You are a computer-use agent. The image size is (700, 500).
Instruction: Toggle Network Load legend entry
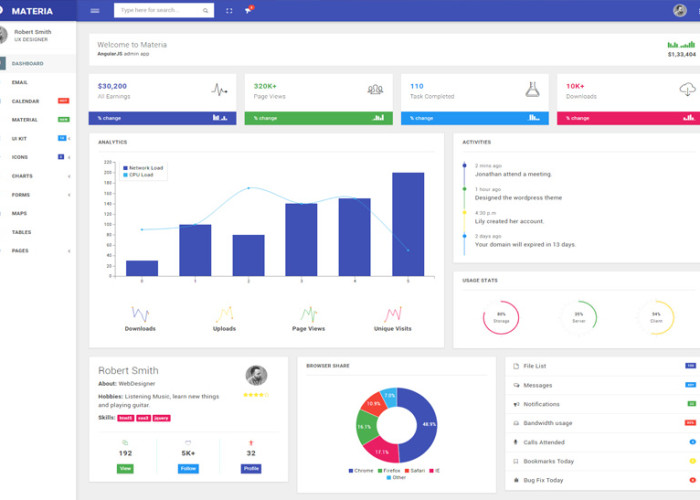click(x=143, y=168)
